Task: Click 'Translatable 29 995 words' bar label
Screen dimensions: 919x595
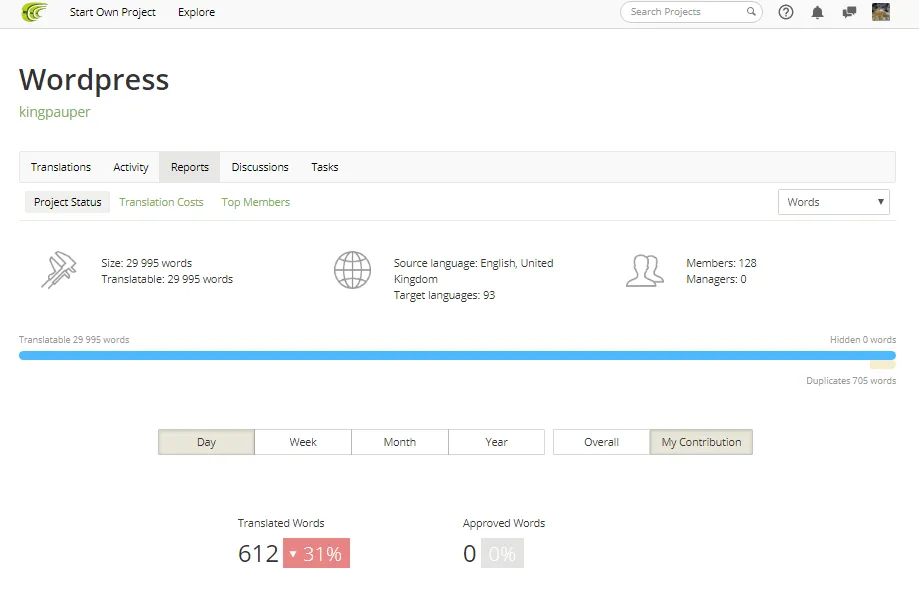Action: (x=74, y=339)
